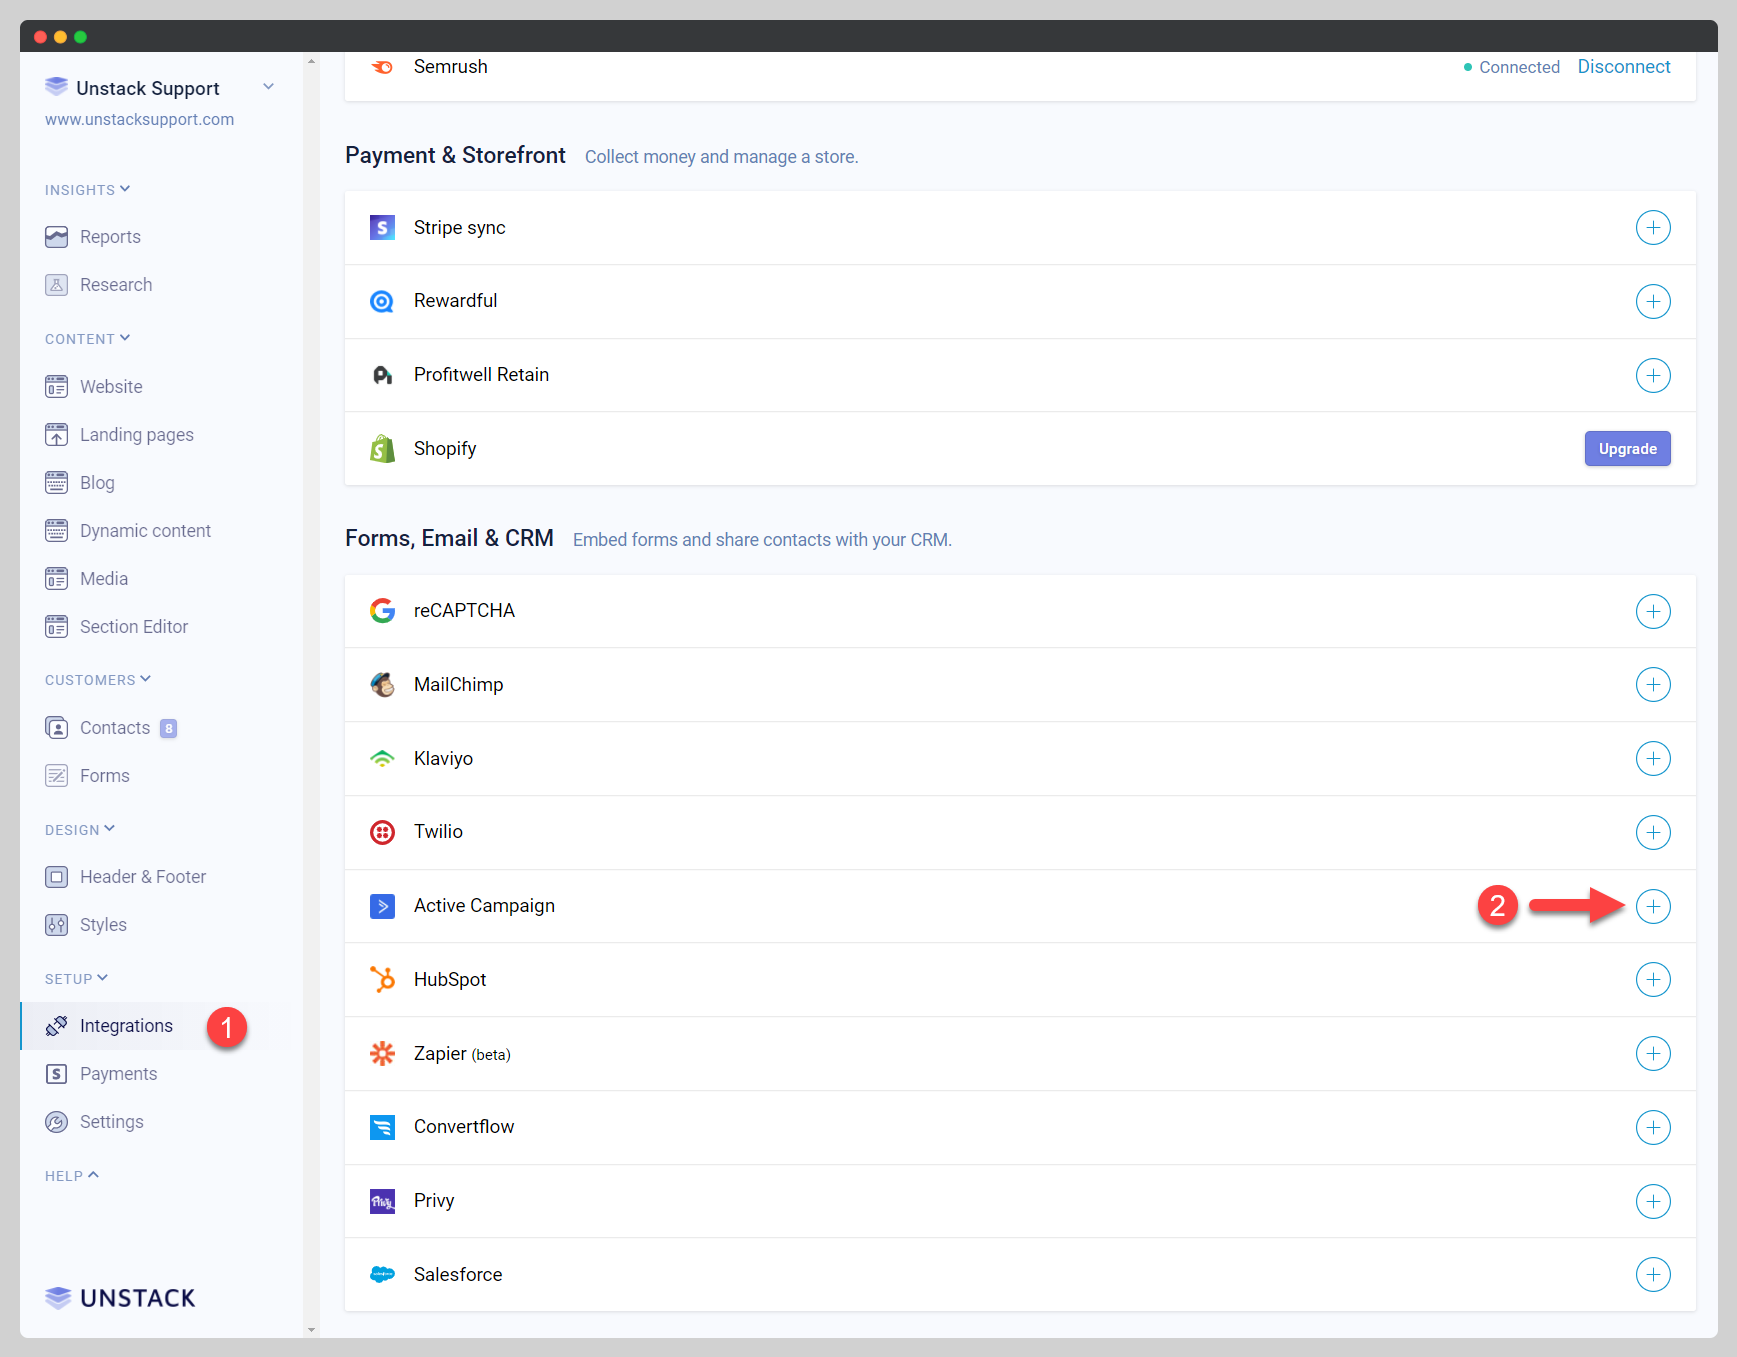Add the MailChimp integration plus icon
1737x1357 pixels.
(x=1653, y=685)
